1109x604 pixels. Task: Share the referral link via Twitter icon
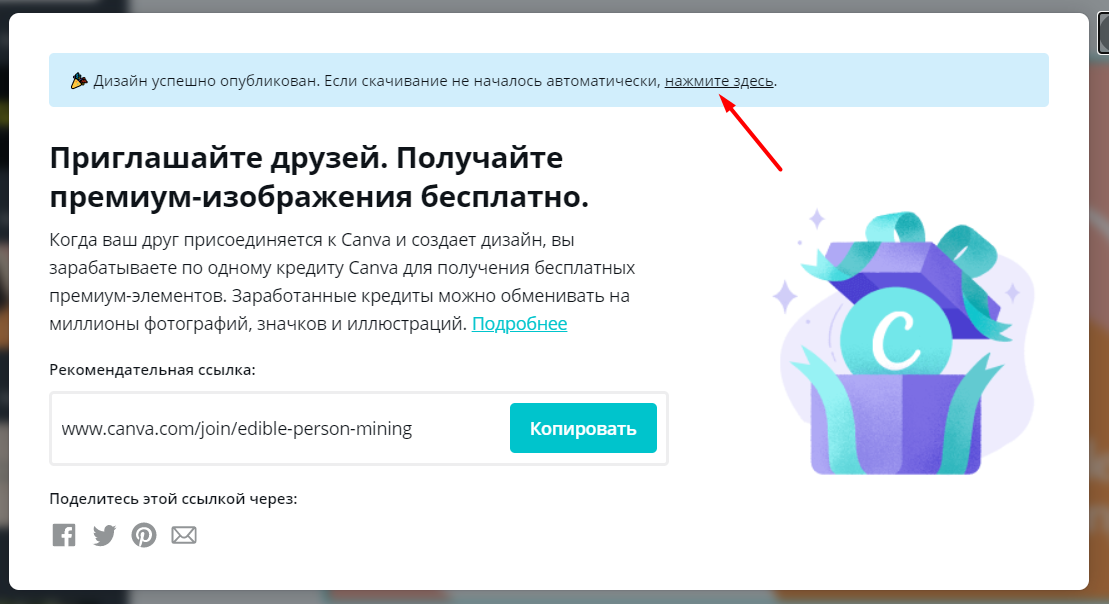tap(104, 535)
